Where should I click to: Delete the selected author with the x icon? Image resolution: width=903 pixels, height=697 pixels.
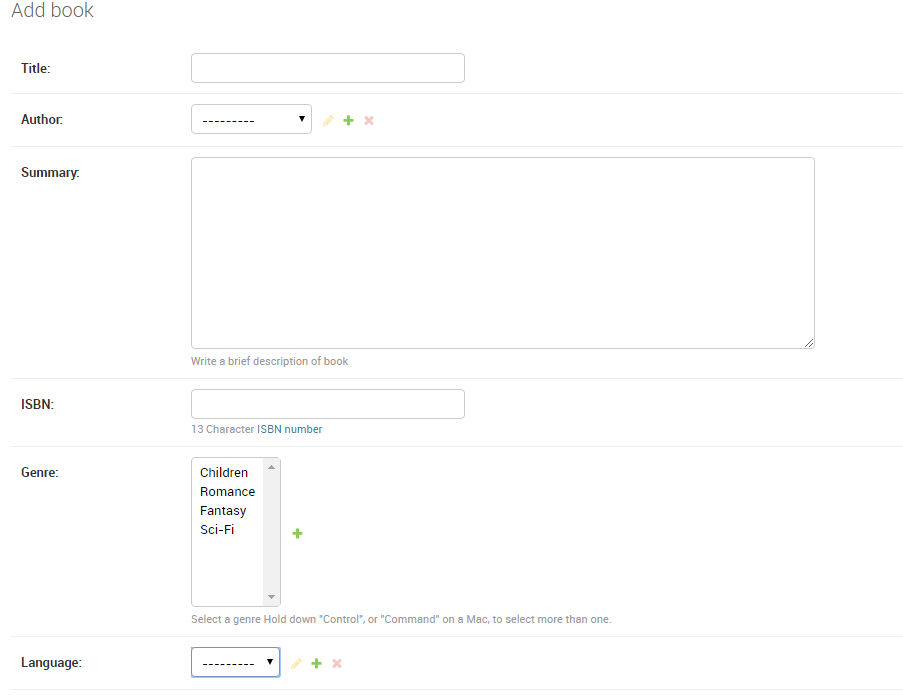click(x=368, y=119)
